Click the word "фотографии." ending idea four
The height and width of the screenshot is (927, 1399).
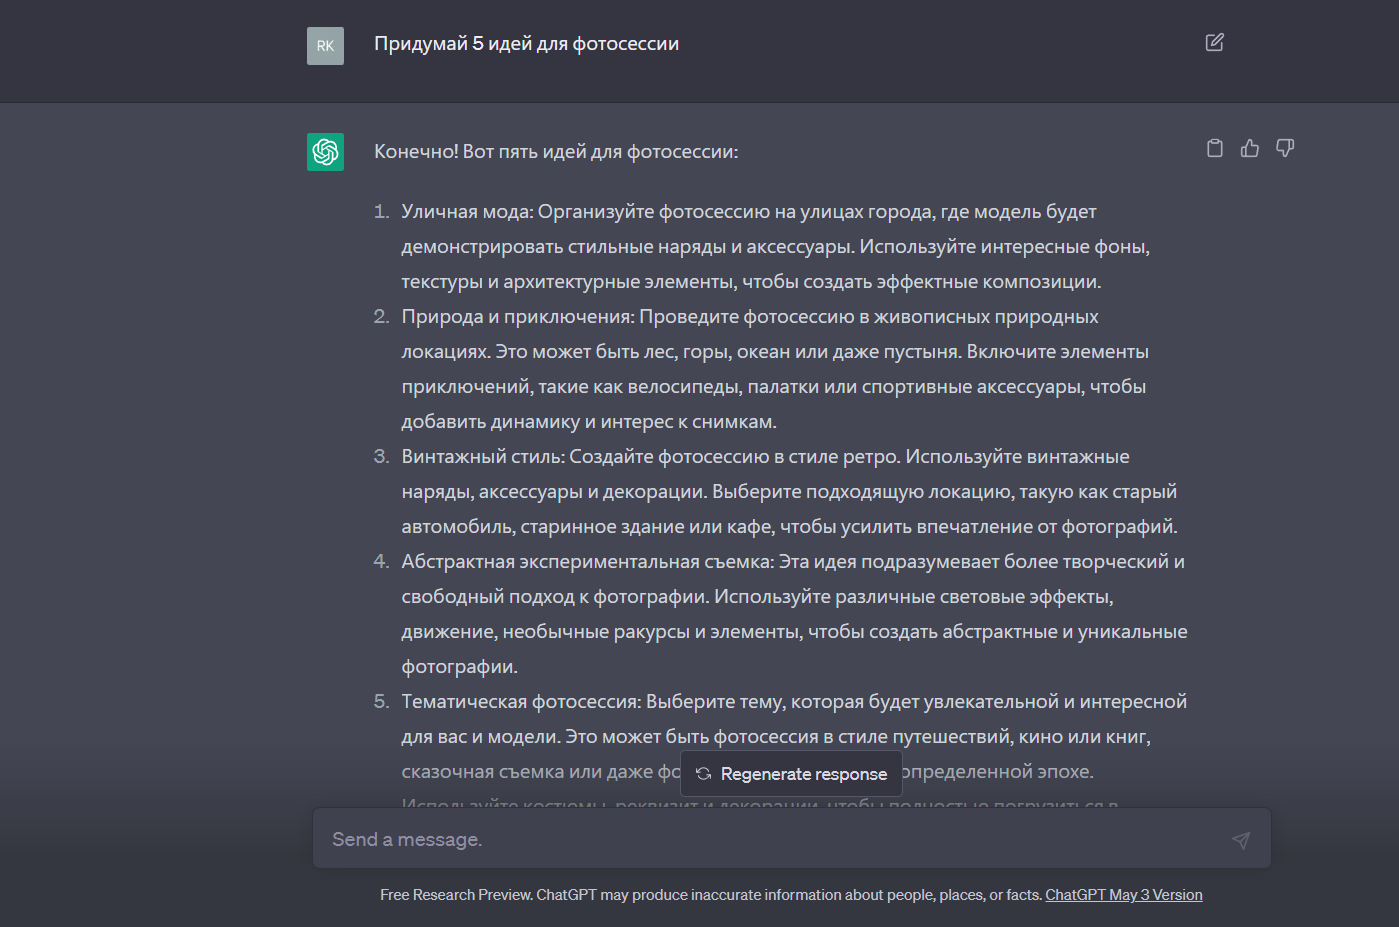click(459, 667)
